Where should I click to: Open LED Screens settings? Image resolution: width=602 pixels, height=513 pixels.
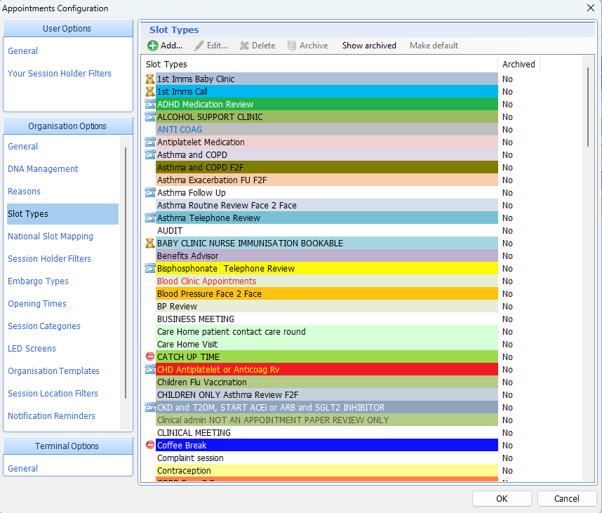(x=31, y=349)
